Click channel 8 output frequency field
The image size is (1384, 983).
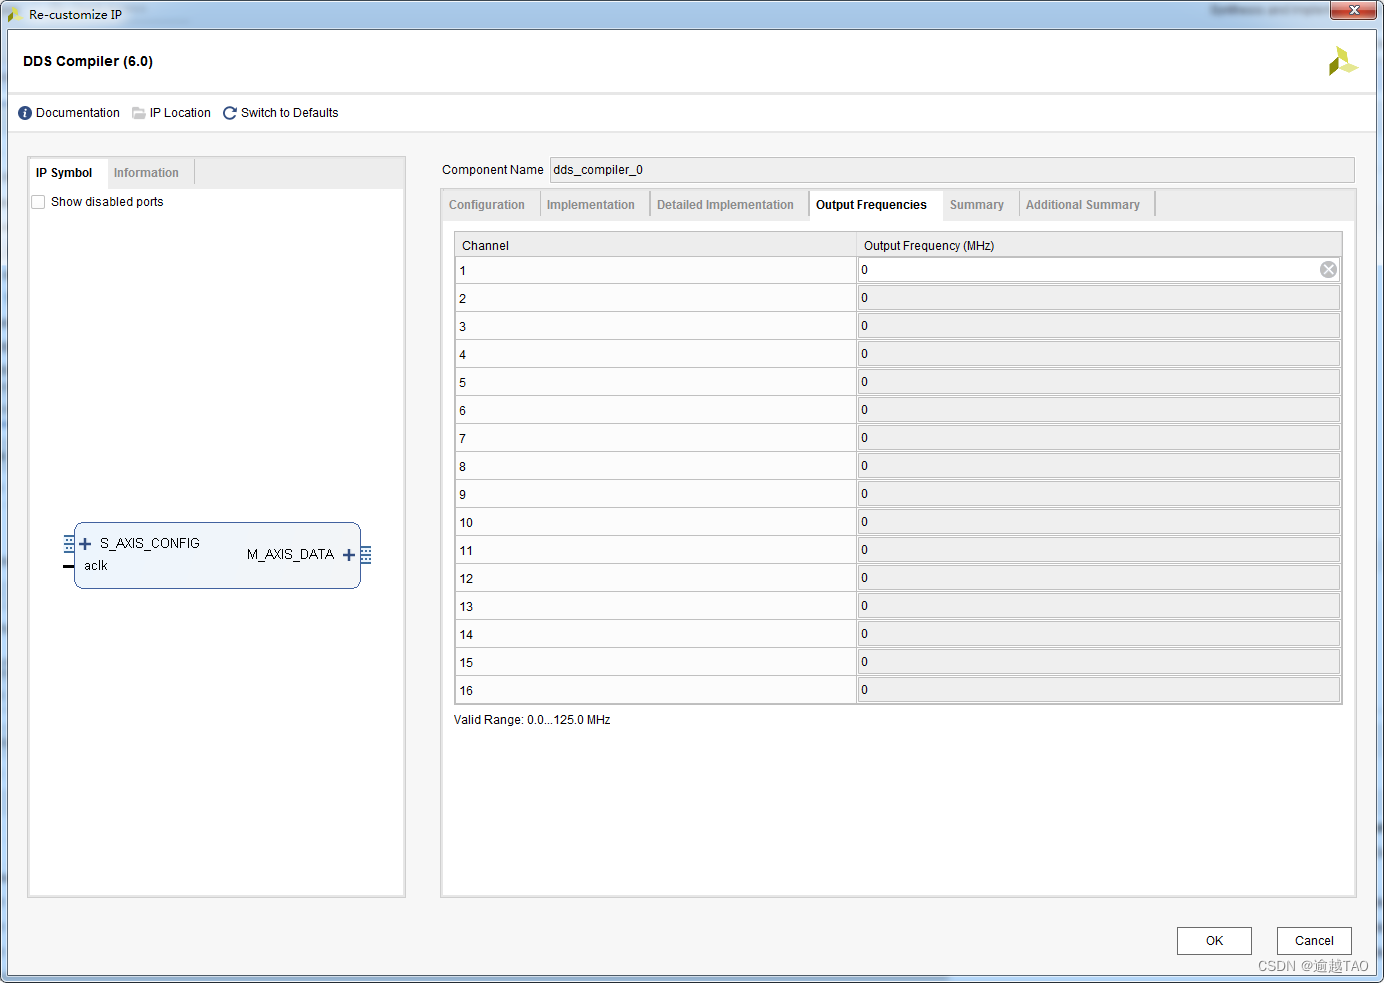(x=1099, y=466)
